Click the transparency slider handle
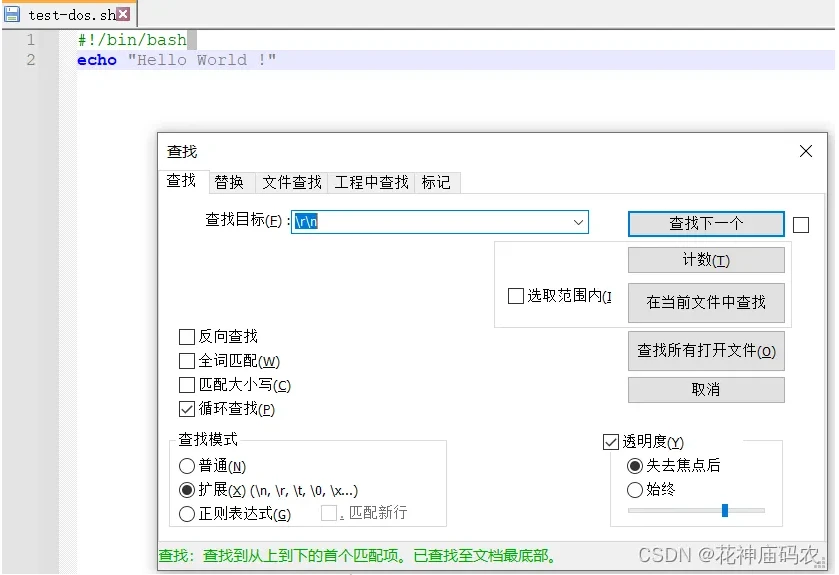Screen dimensions: 839x575 click(x=724, y=510)
